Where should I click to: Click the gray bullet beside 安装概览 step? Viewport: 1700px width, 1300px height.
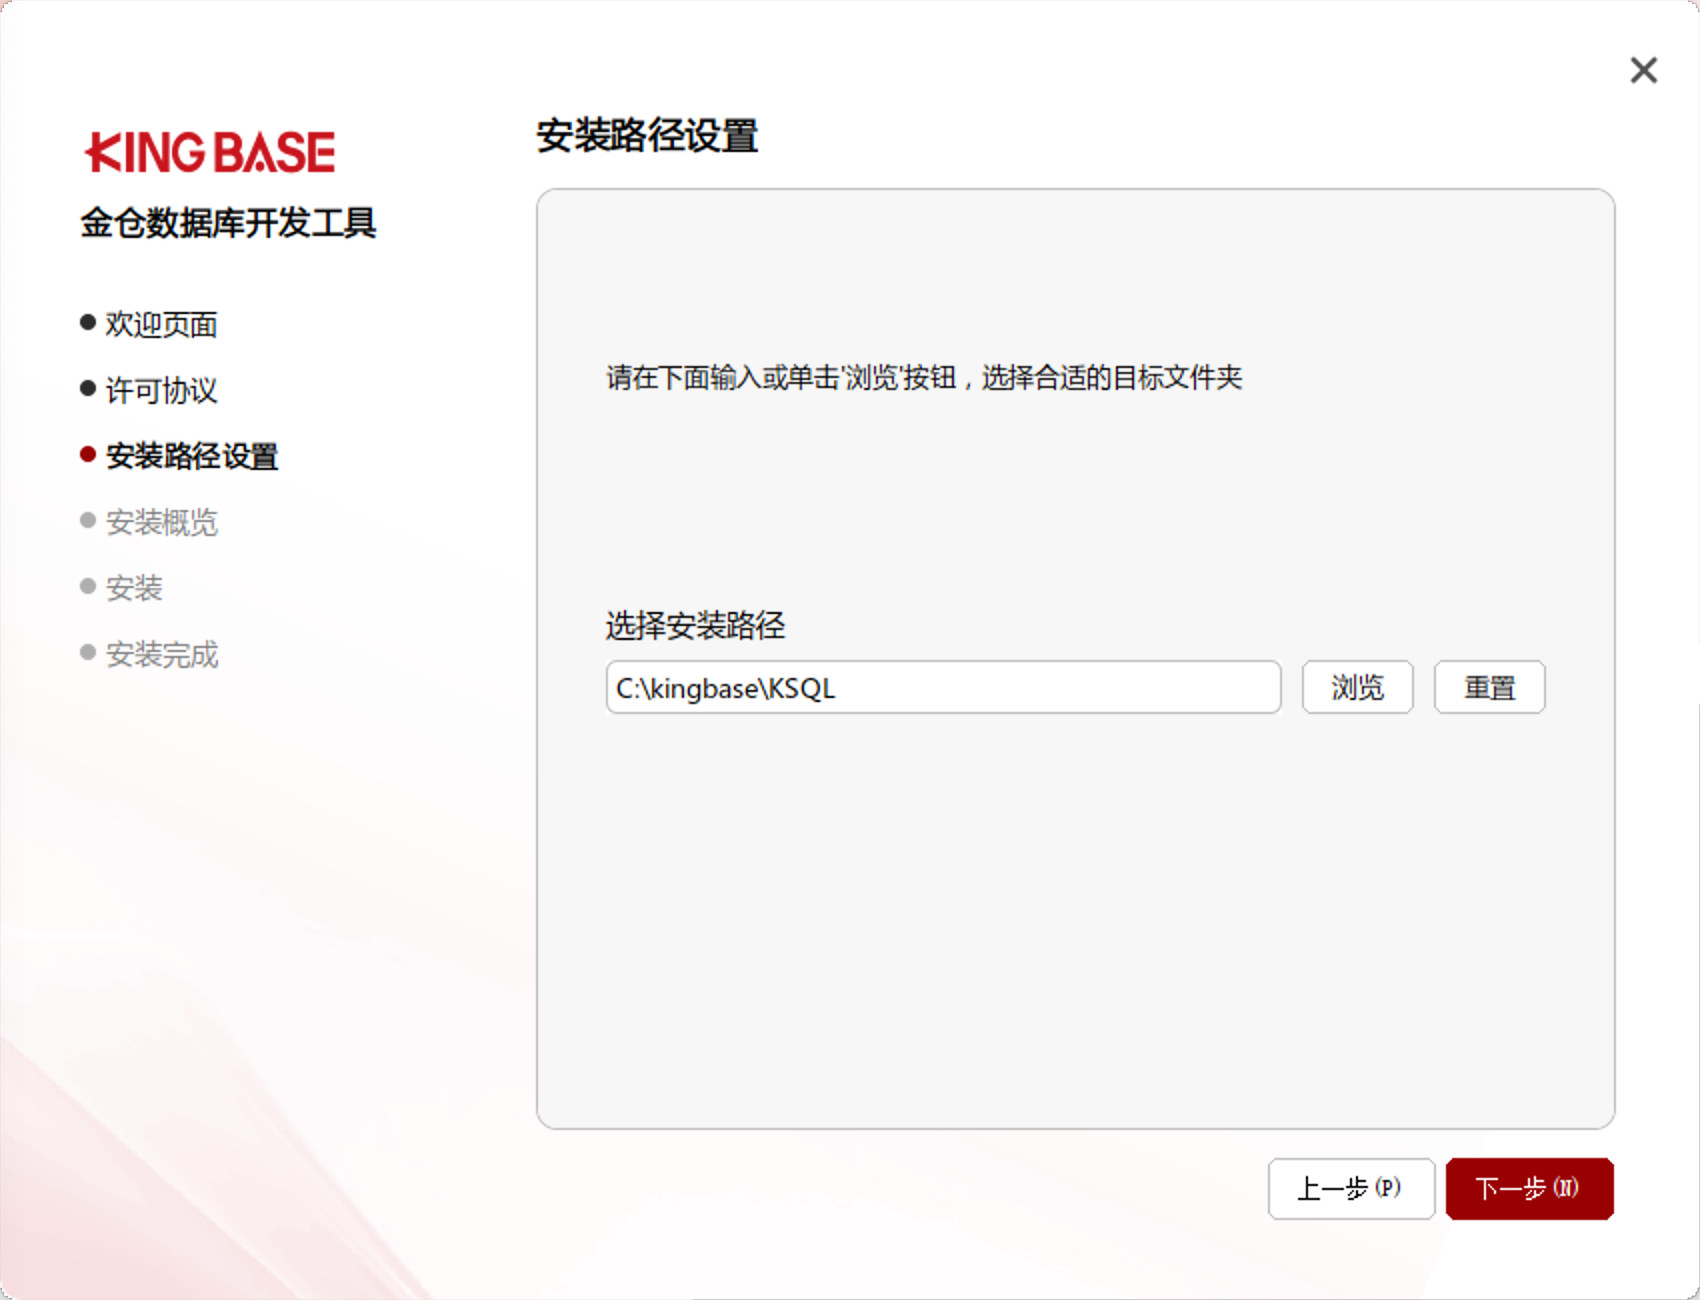tap(88, 521)
